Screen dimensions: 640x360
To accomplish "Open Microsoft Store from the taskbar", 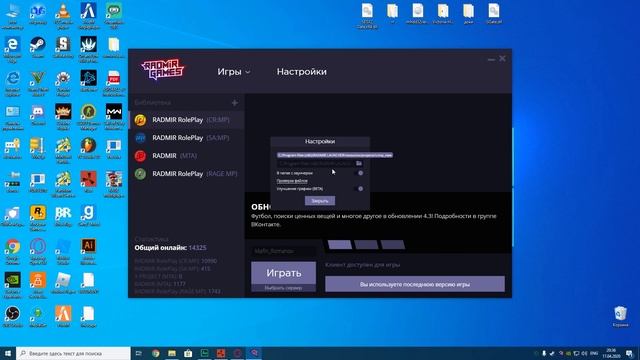I will (x=188, y=353).
